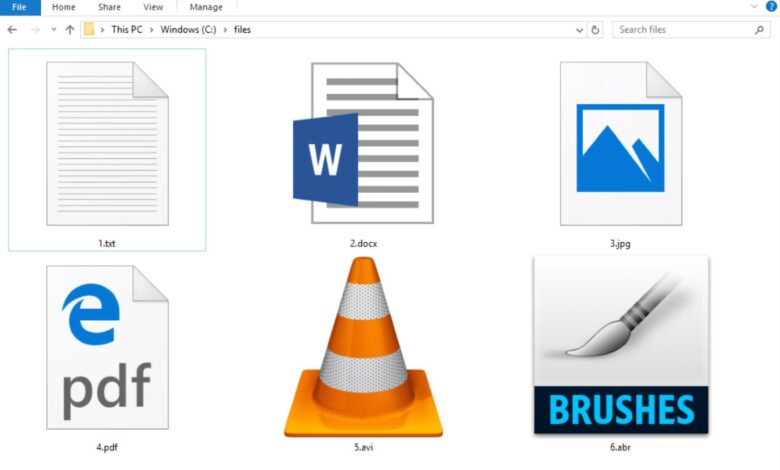780x470 pixels.
Task: Open Help with the question mark icon
Action: point(771,6)
